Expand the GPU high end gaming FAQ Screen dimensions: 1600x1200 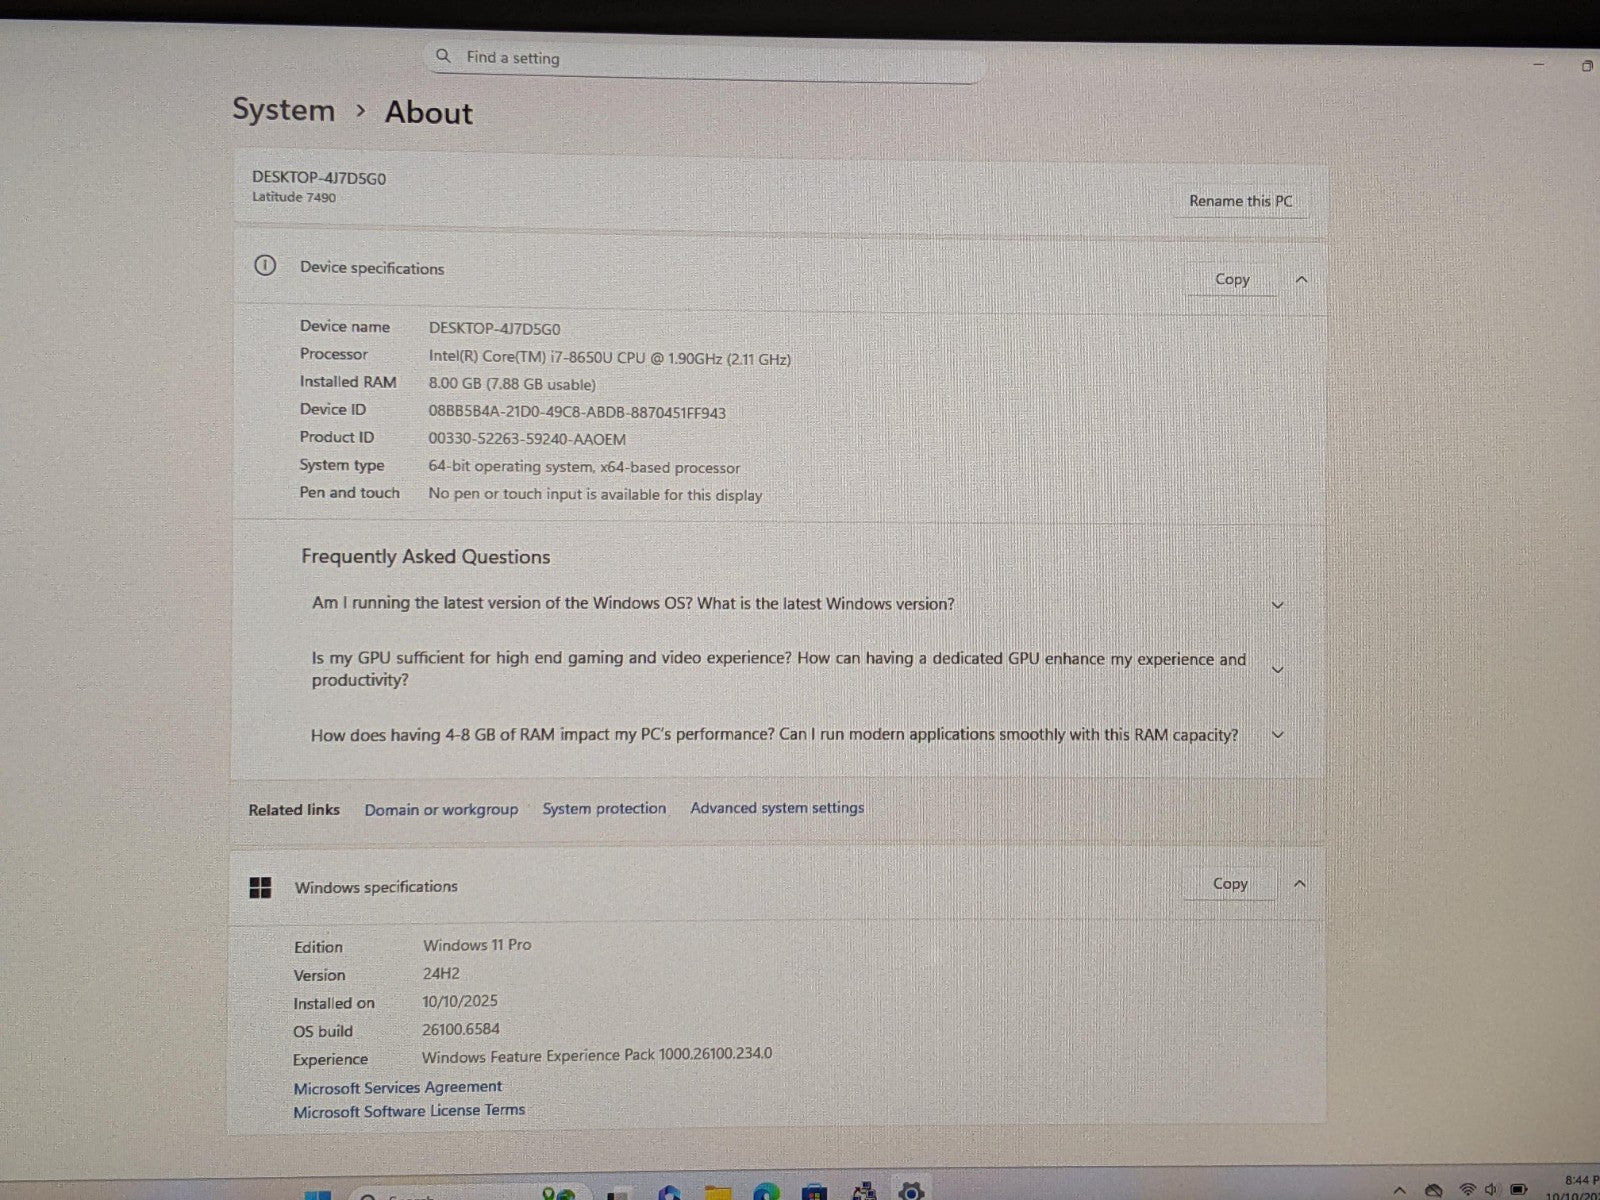tap(1277, 669)
